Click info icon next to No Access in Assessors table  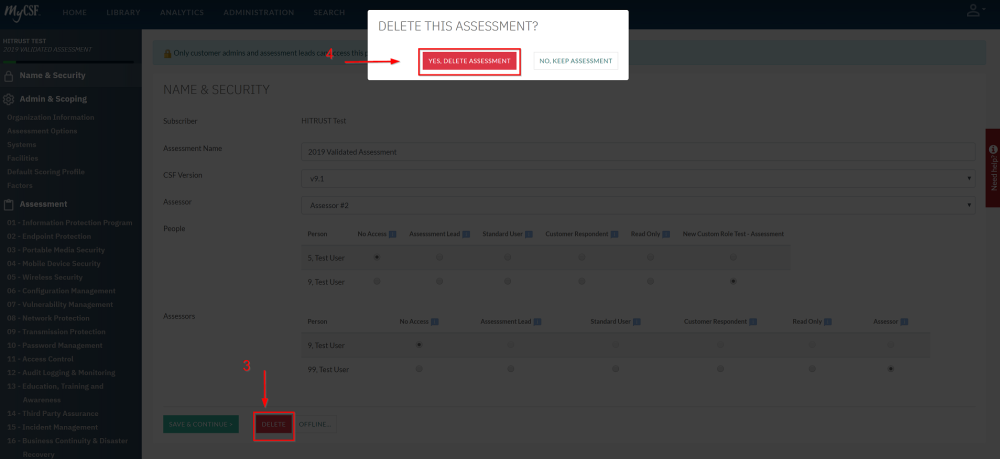[434, 322]
